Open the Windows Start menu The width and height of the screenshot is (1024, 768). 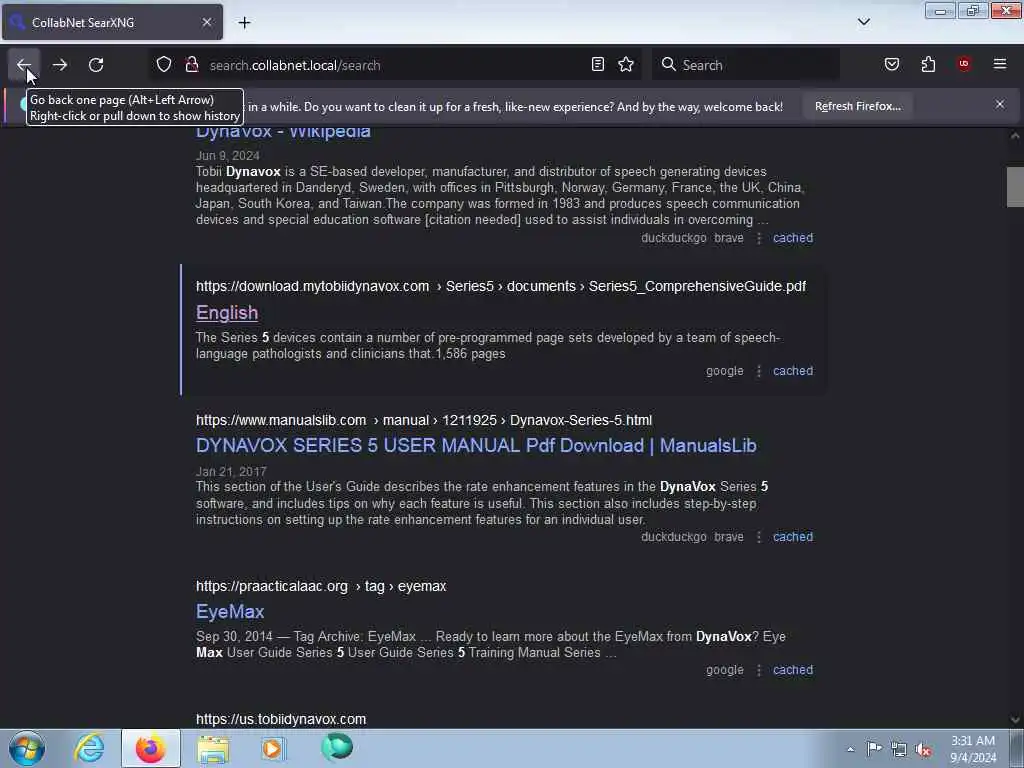tap(27, 748)
